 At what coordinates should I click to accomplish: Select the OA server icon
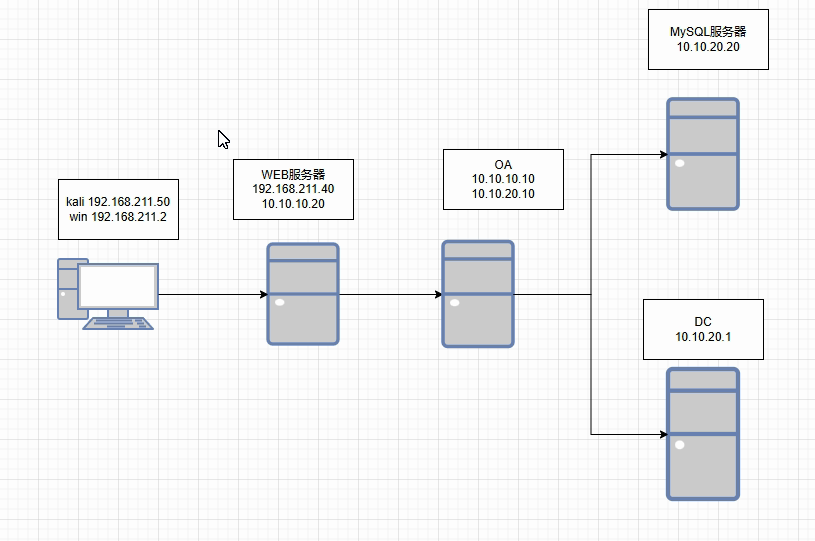pos(478,294)
